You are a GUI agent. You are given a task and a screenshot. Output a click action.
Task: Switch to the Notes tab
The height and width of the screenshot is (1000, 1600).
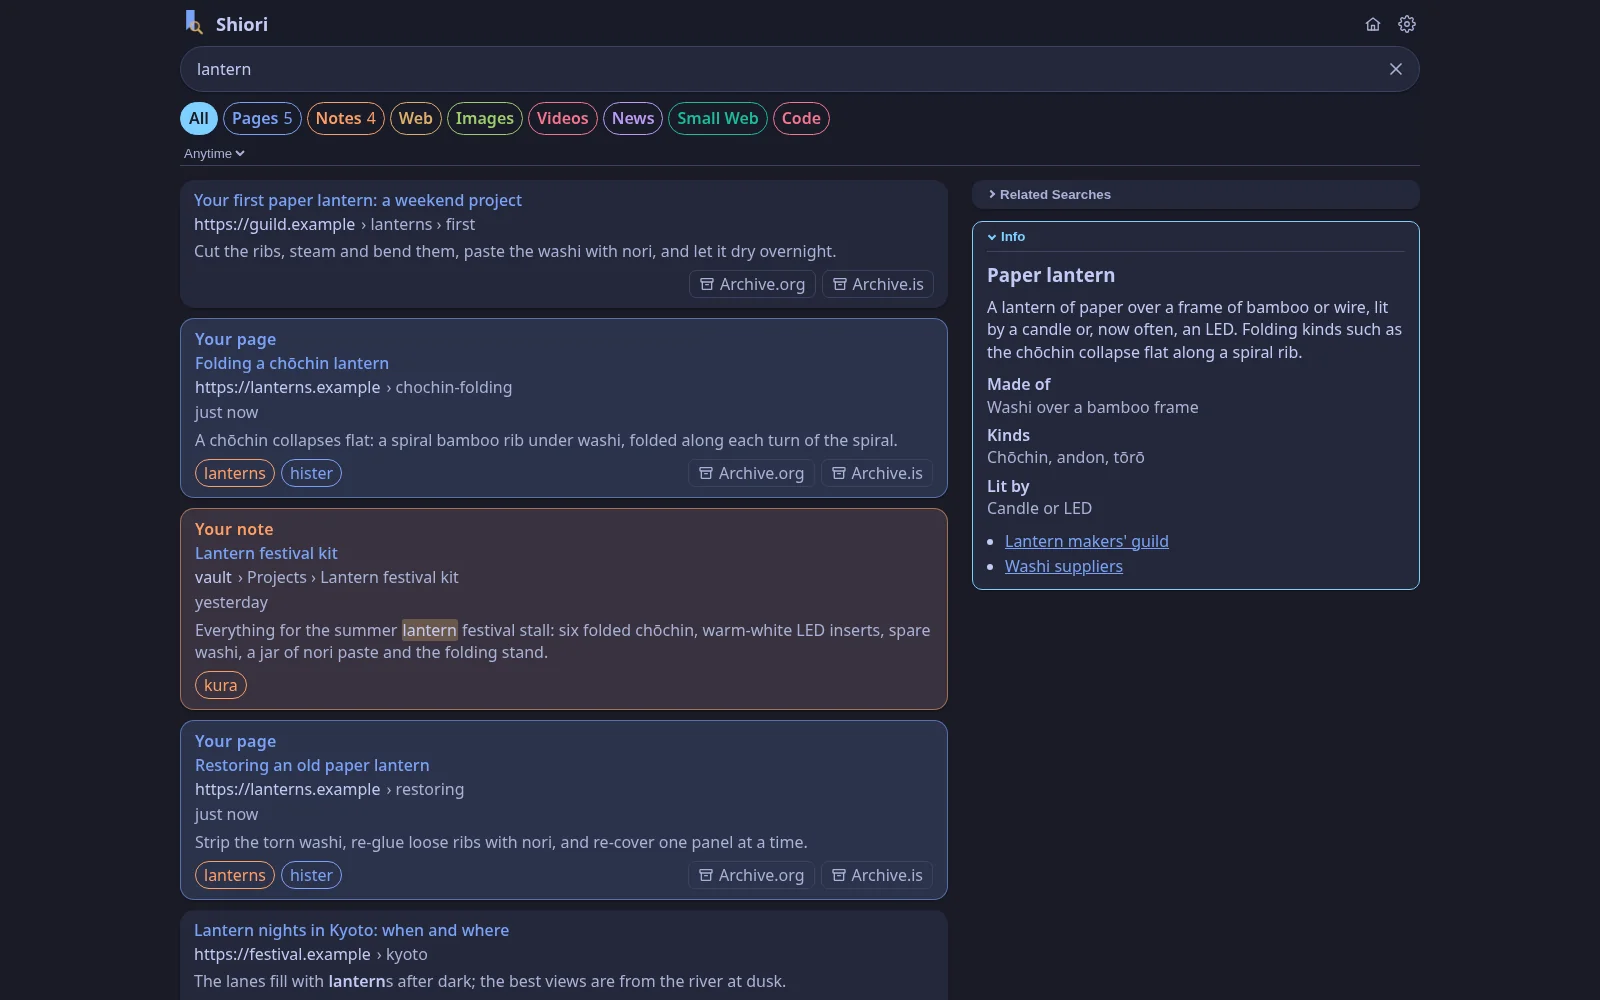point(346,118)
